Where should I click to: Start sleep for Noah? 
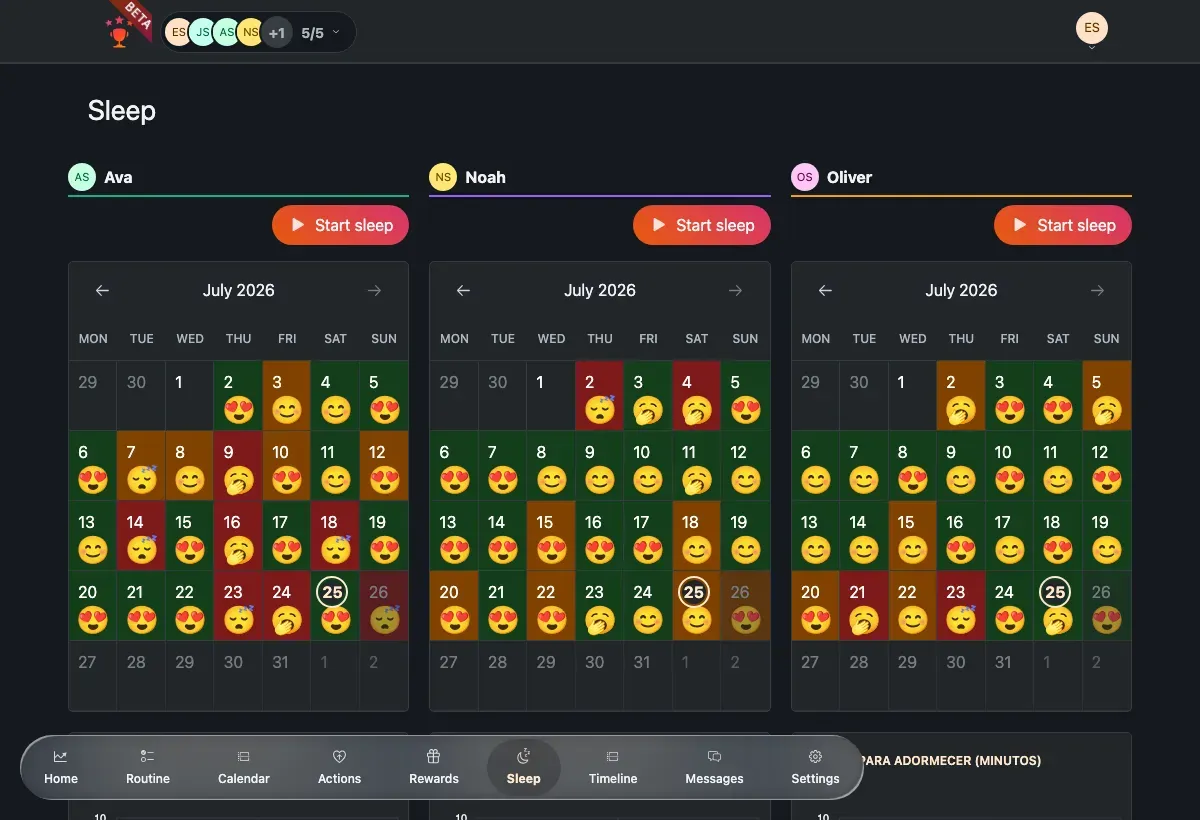[x=702, y=225]
